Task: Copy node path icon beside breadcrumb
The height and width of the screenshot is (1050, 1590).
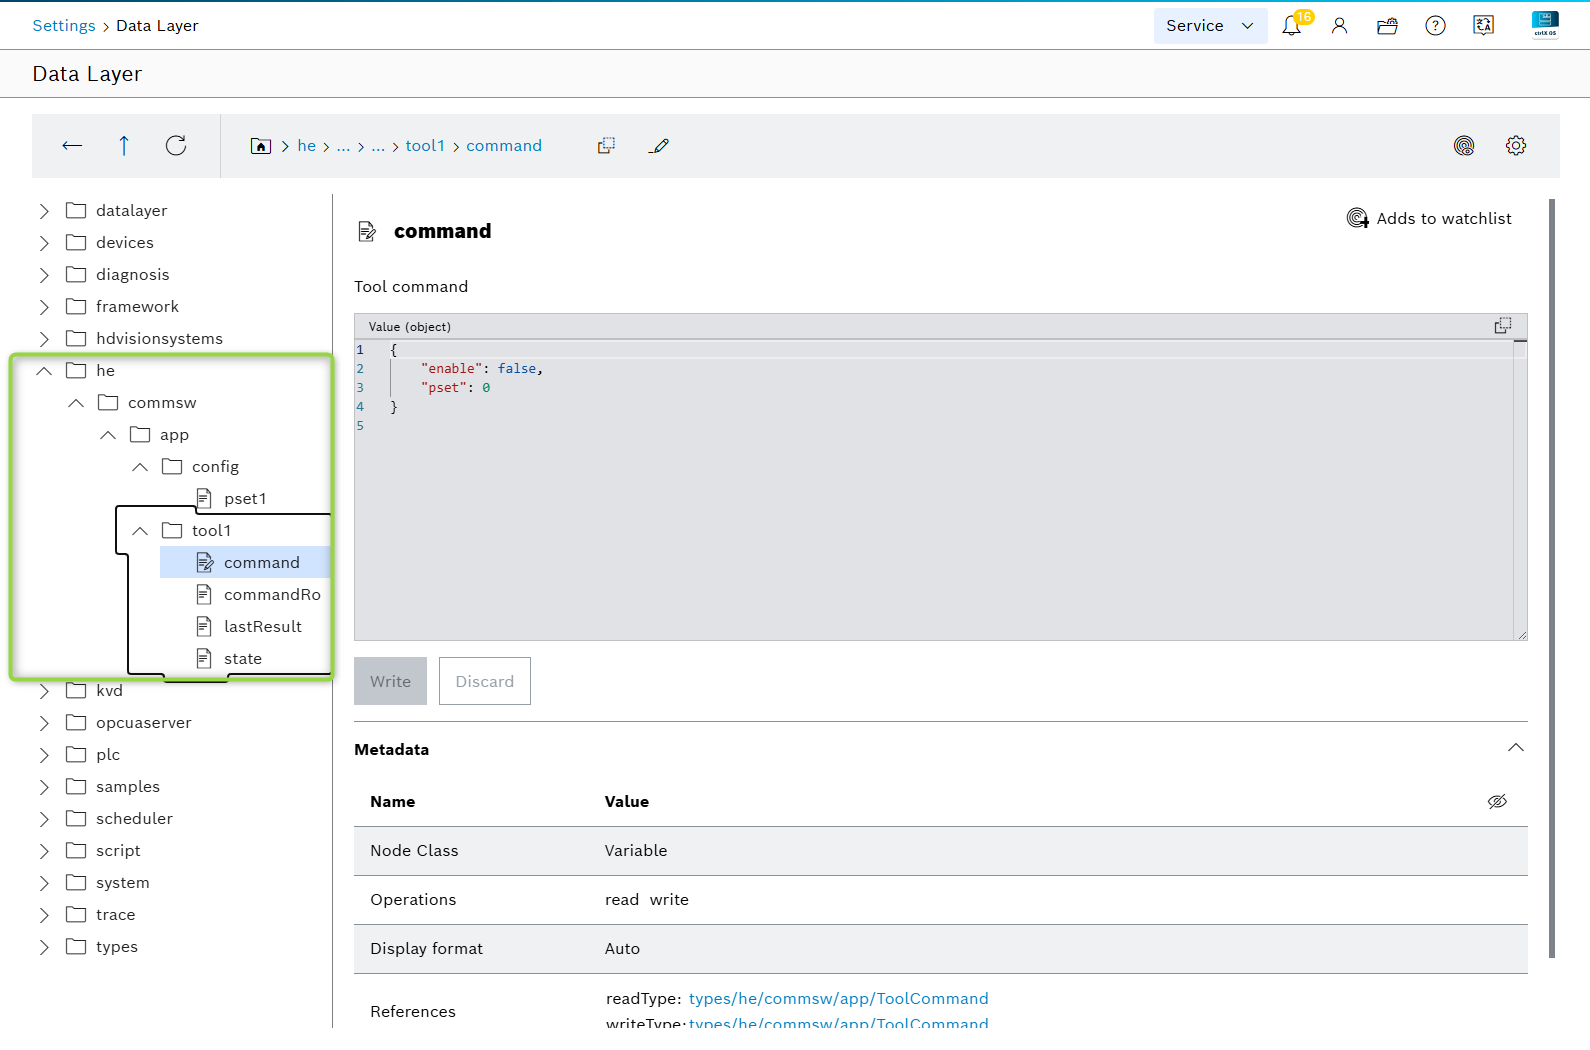Action: click(x=606, y=146)
